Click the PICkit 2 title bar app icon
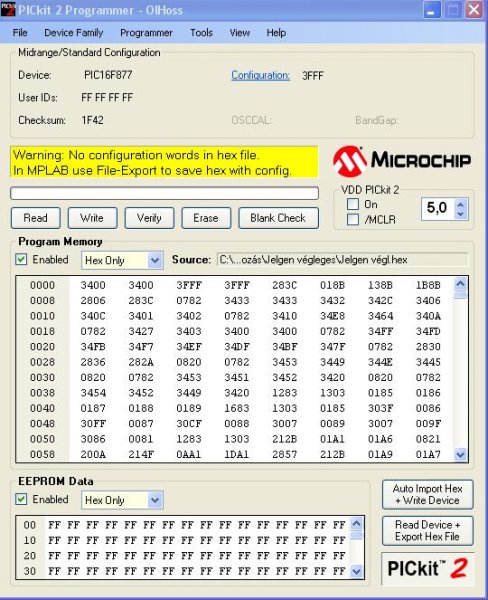 [8, 9]
